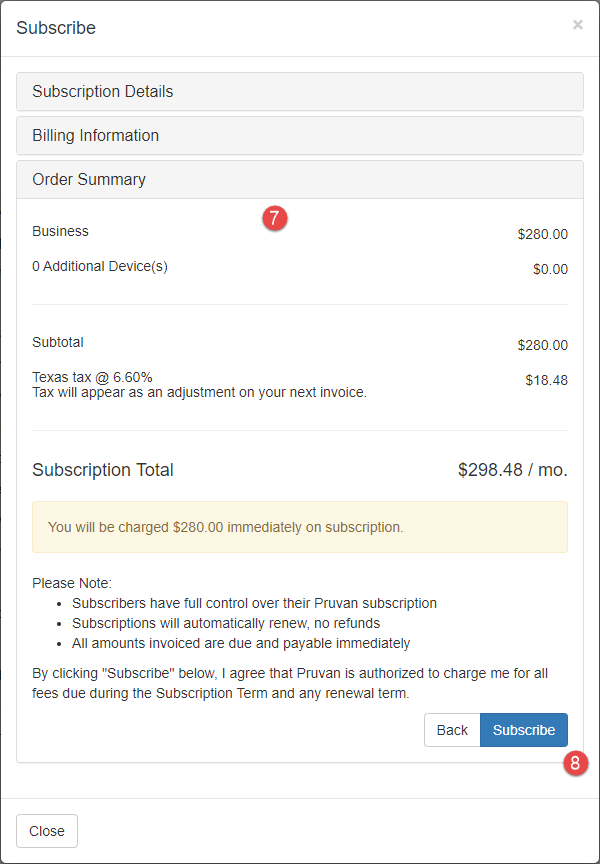Select the Business plan line item

pyautogui.click(x=61, y=231)
